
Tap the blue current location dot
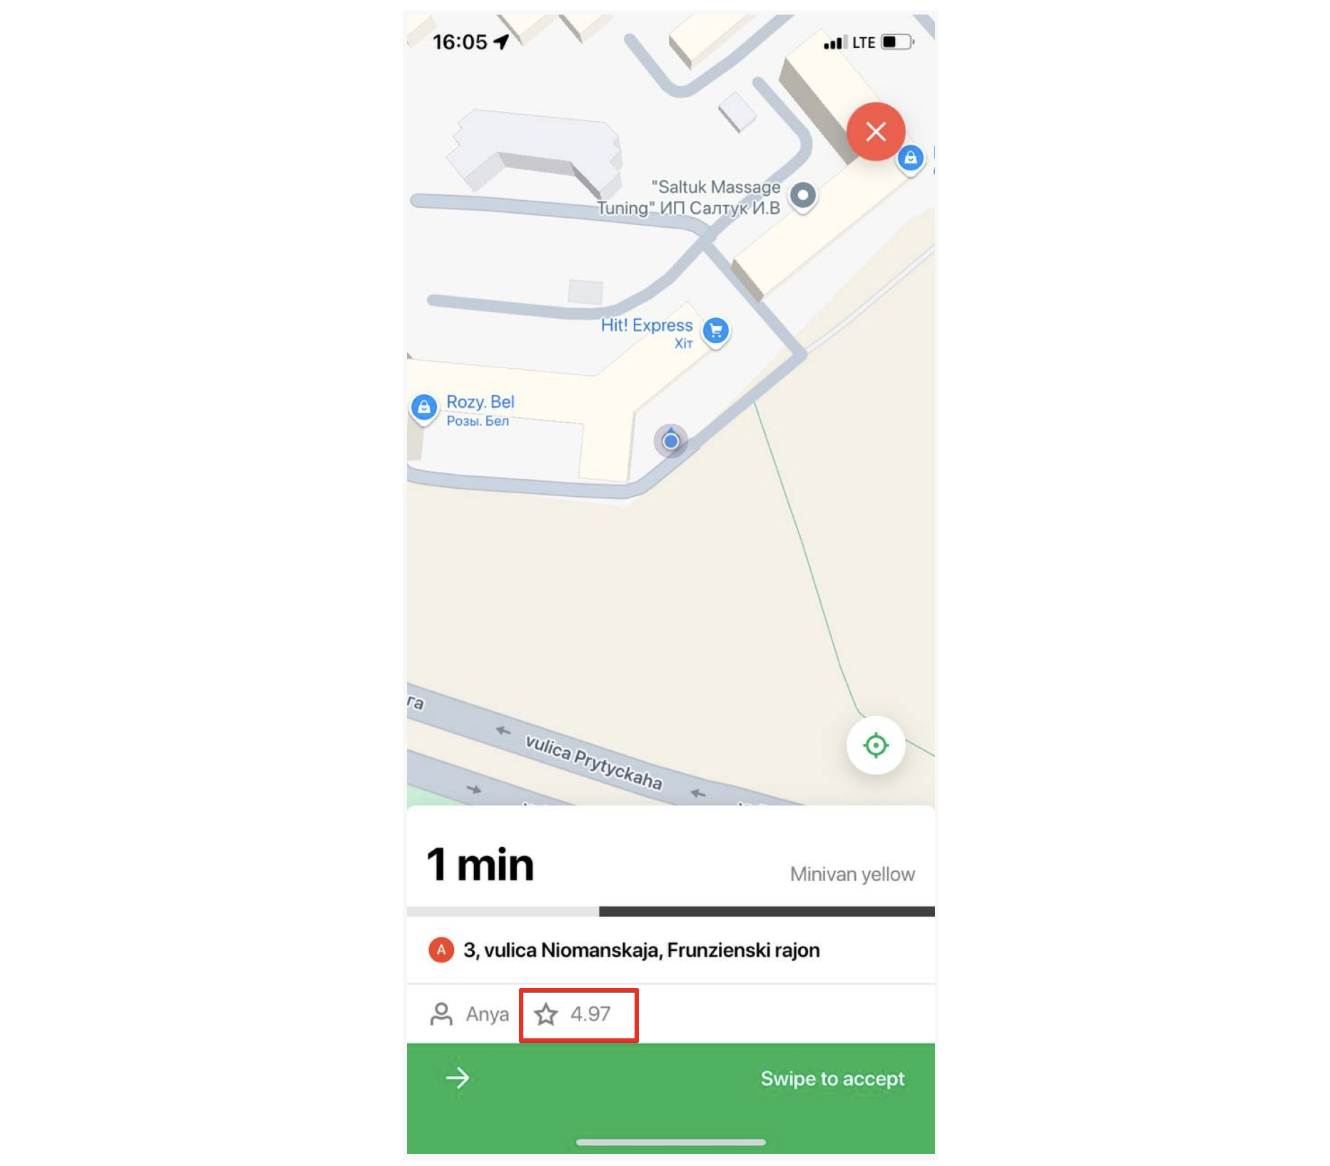[671, 440]
